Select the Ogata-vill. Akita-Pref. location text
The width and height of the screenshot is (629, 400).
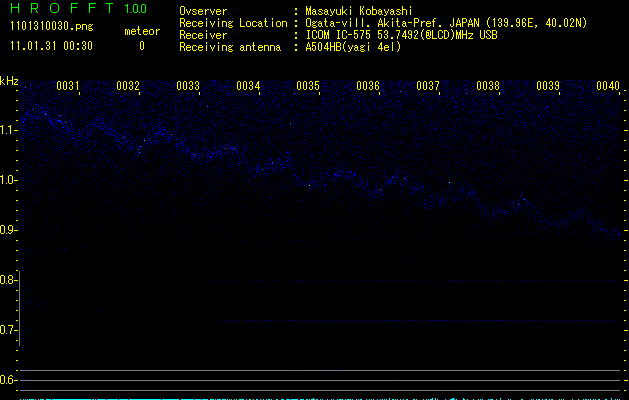pos(446,23)
